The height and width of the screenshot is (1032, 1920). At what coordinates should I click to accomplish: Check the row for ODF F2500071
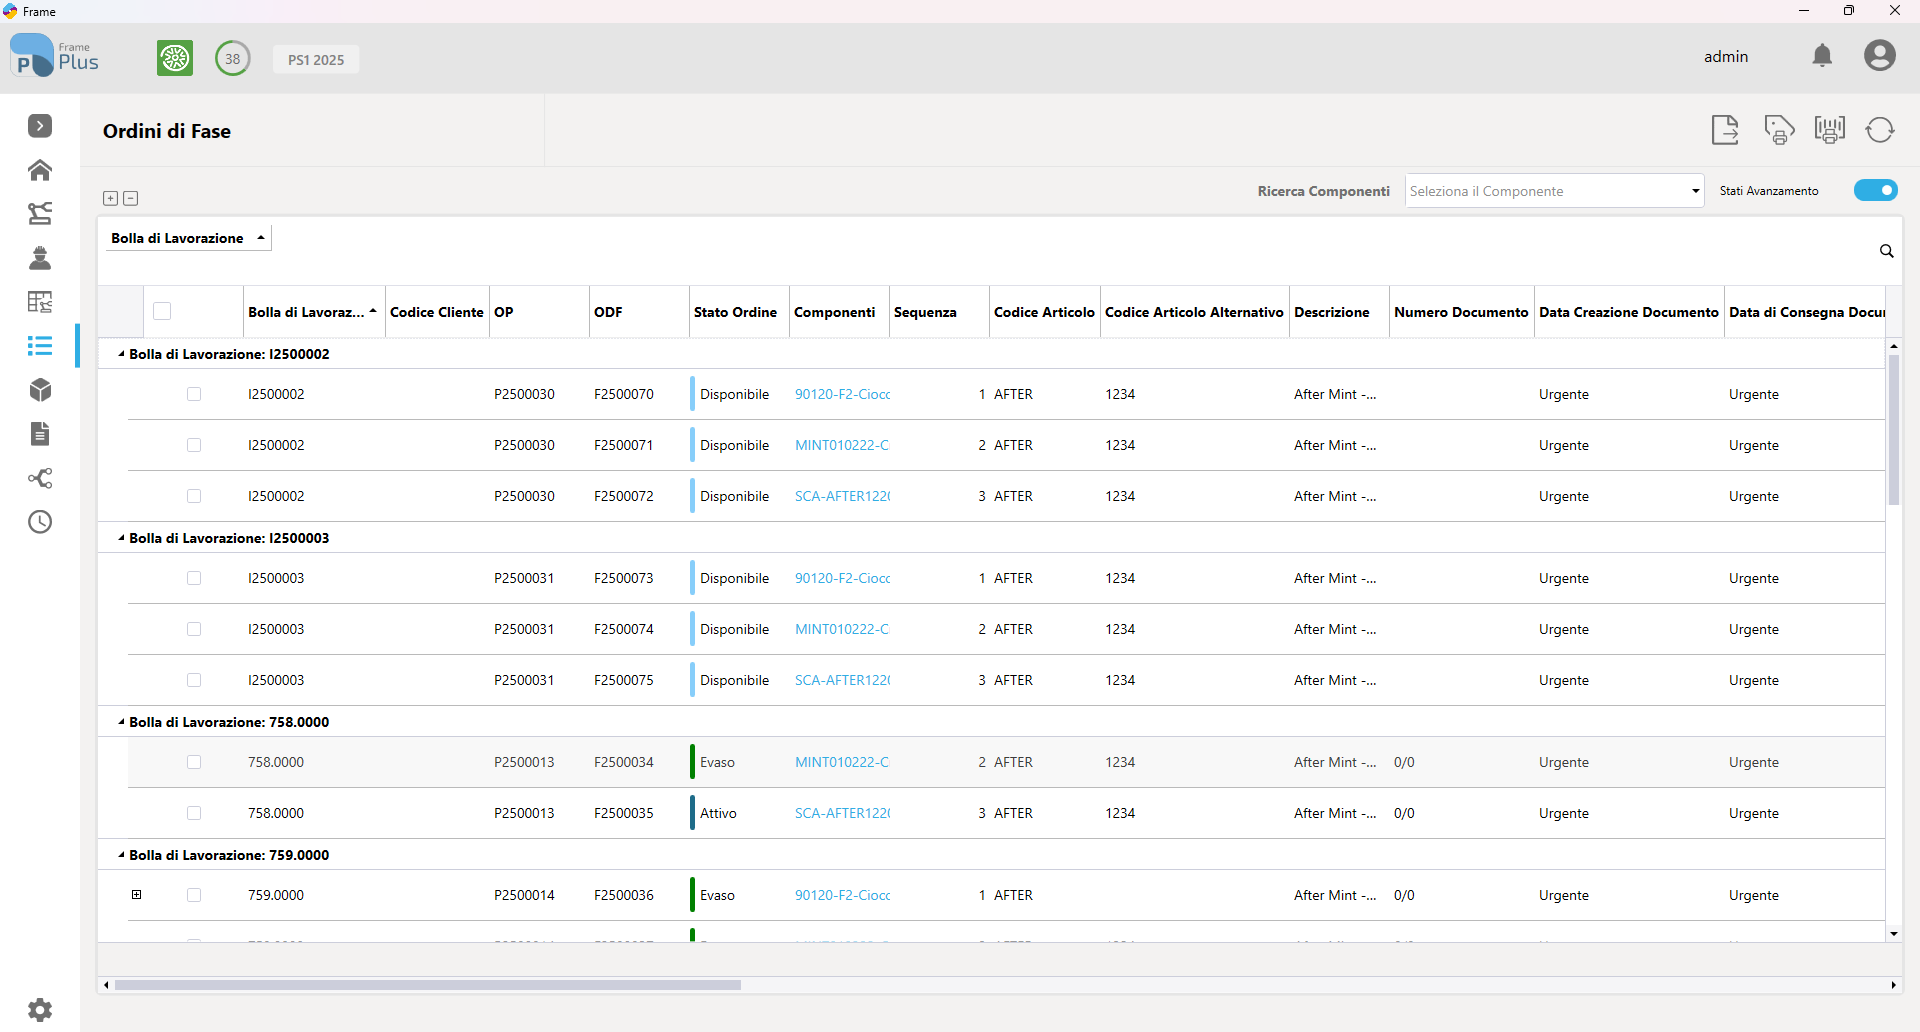194,445
